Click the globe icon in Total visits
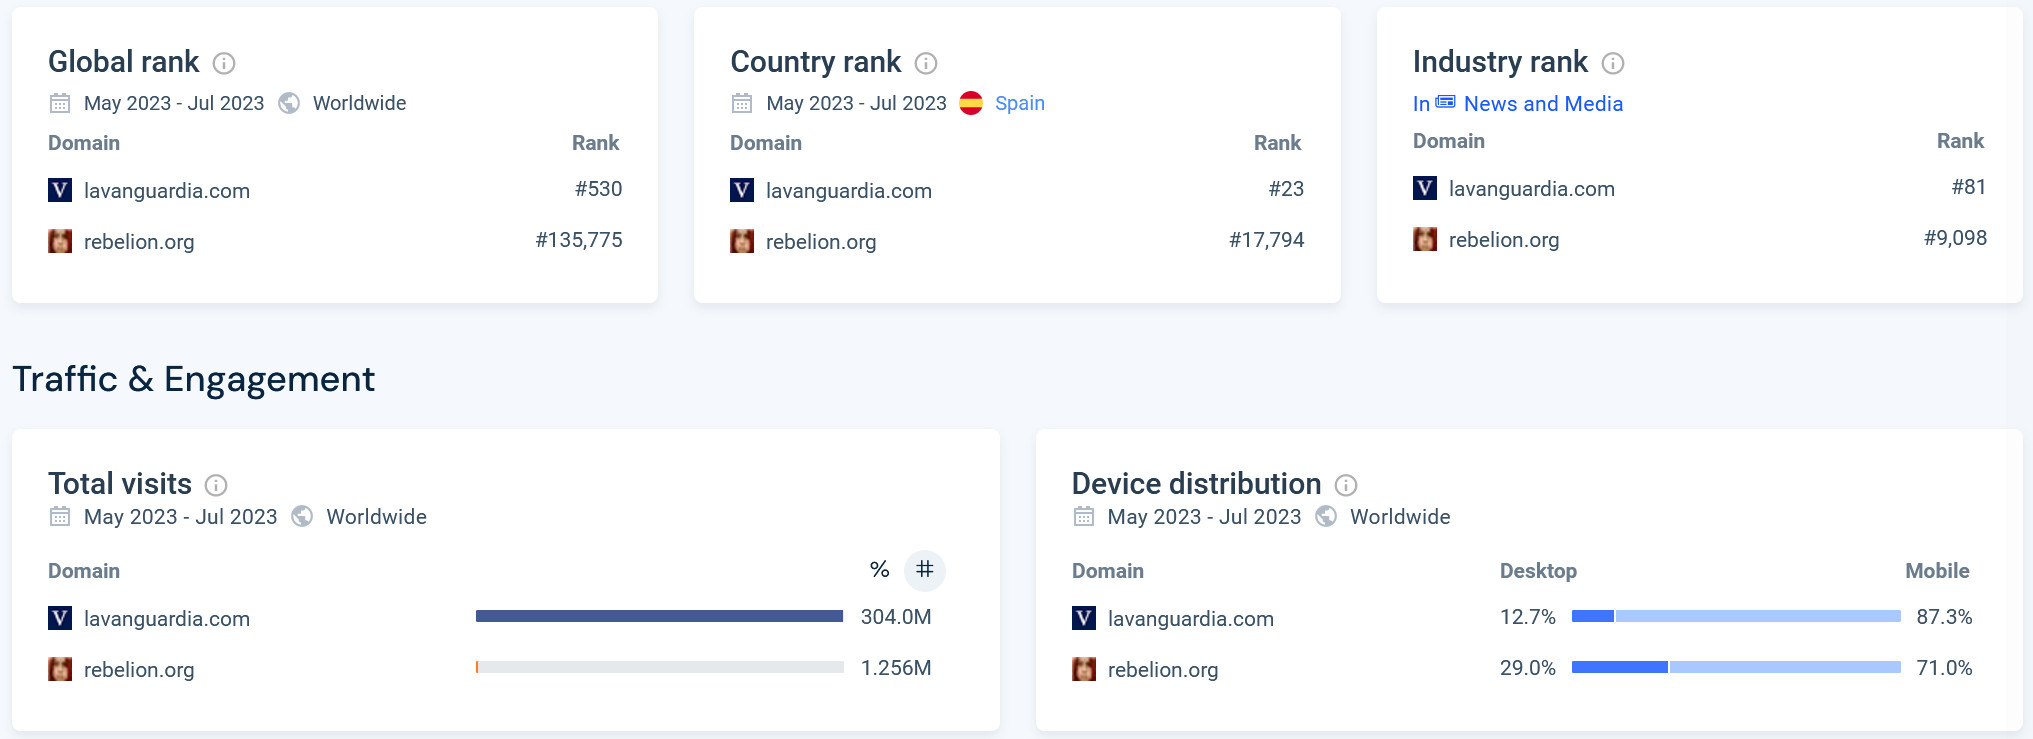The image size is (2033, 739). pyautogui.click(x=302, y=516)
